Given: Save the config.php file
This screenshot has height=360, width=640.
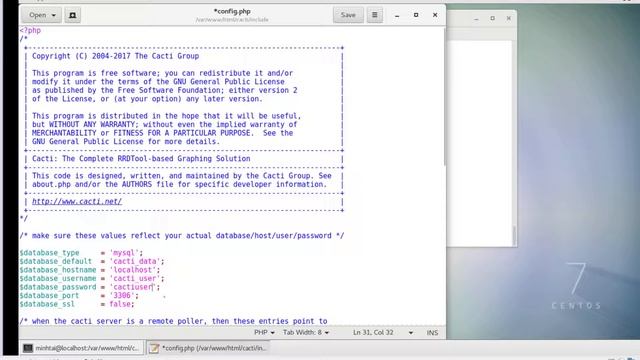Looking at the screenshot, I should (x=348, y=15).
